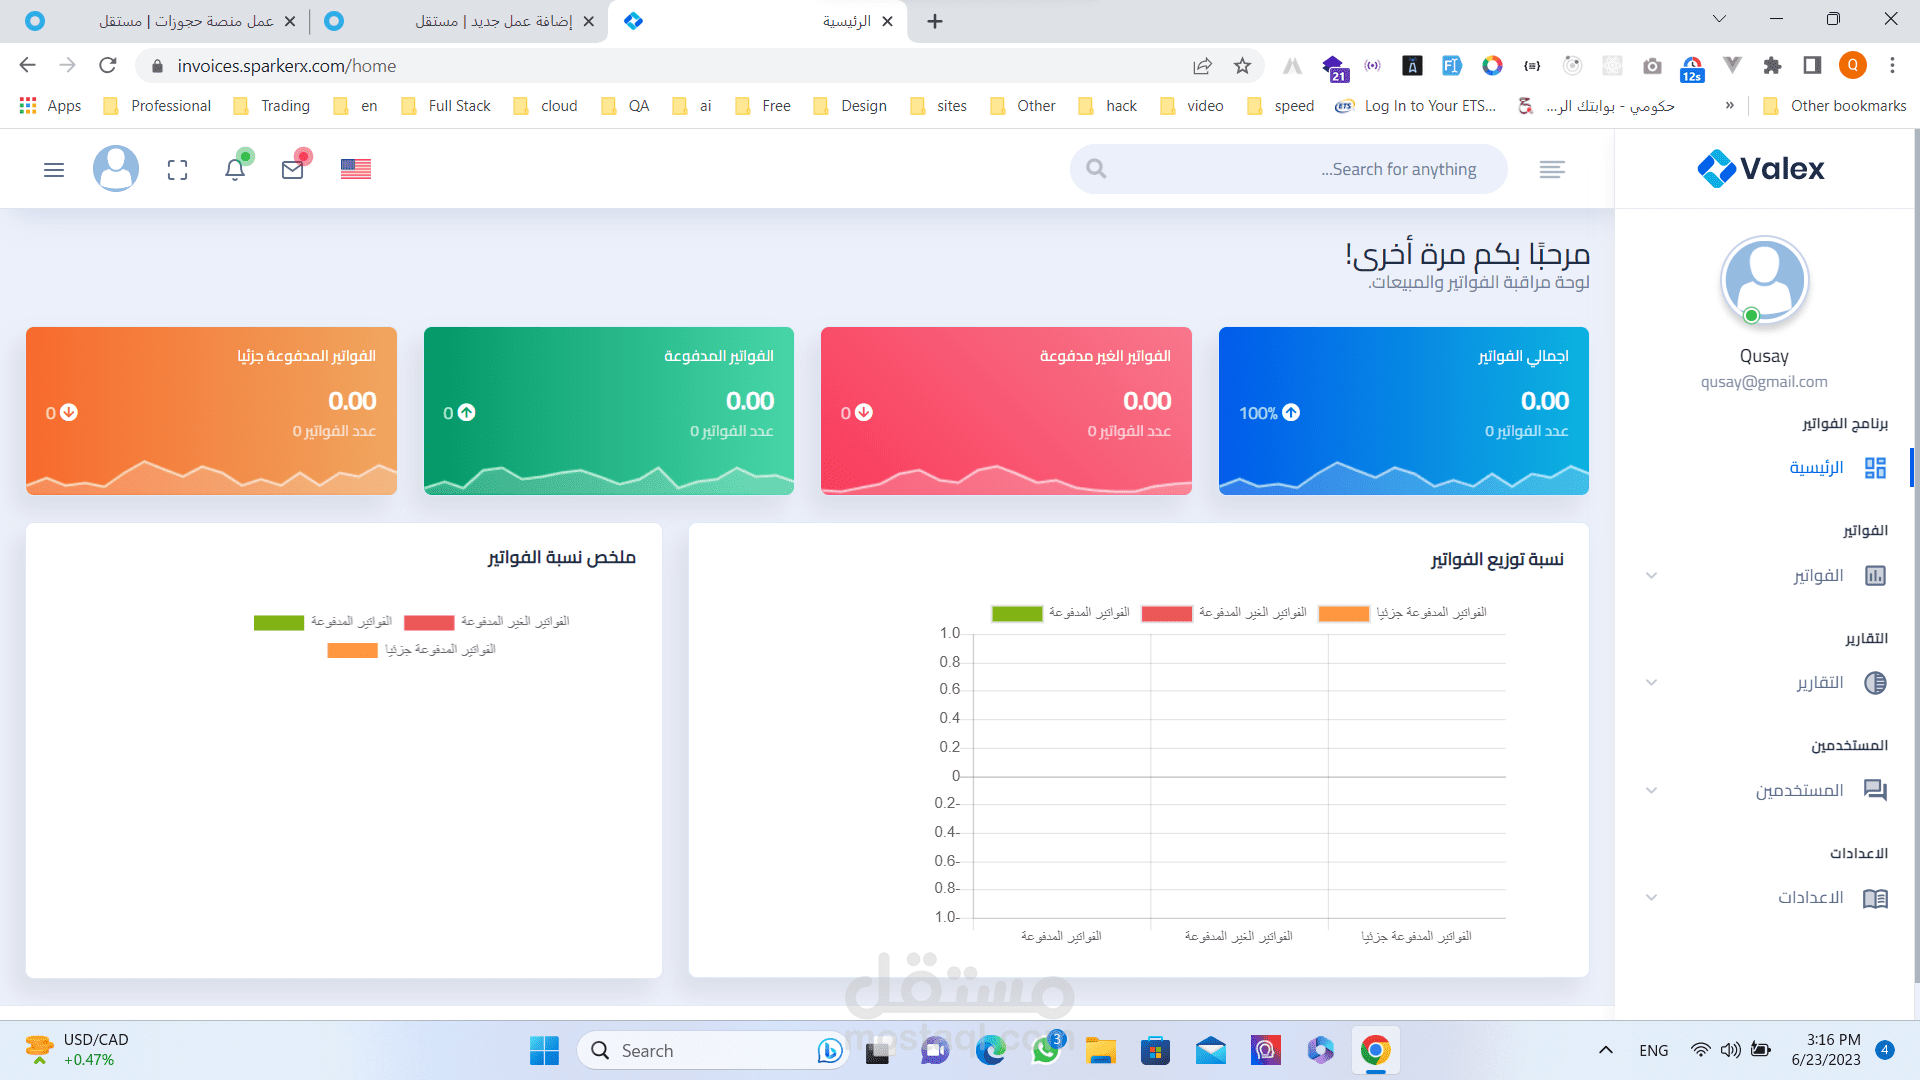The image size is (1920, 1080).
Task: Open the الفواتير المدفوعة green card
Action: coord(609,411)
